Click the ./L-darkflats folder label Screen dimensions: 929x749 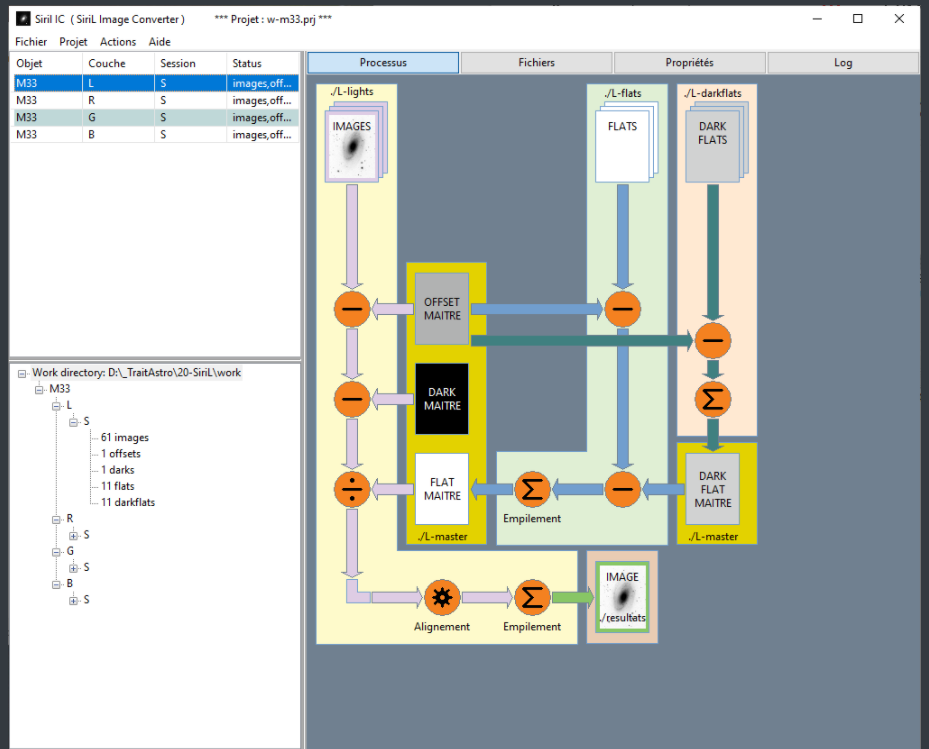click(x=713, y=93)
